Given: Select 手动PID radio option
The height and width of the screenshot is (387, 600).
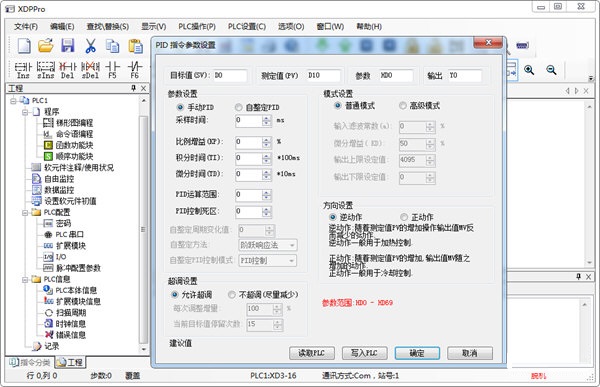Looking at the screenshot, I should click(x=180, y=107).
